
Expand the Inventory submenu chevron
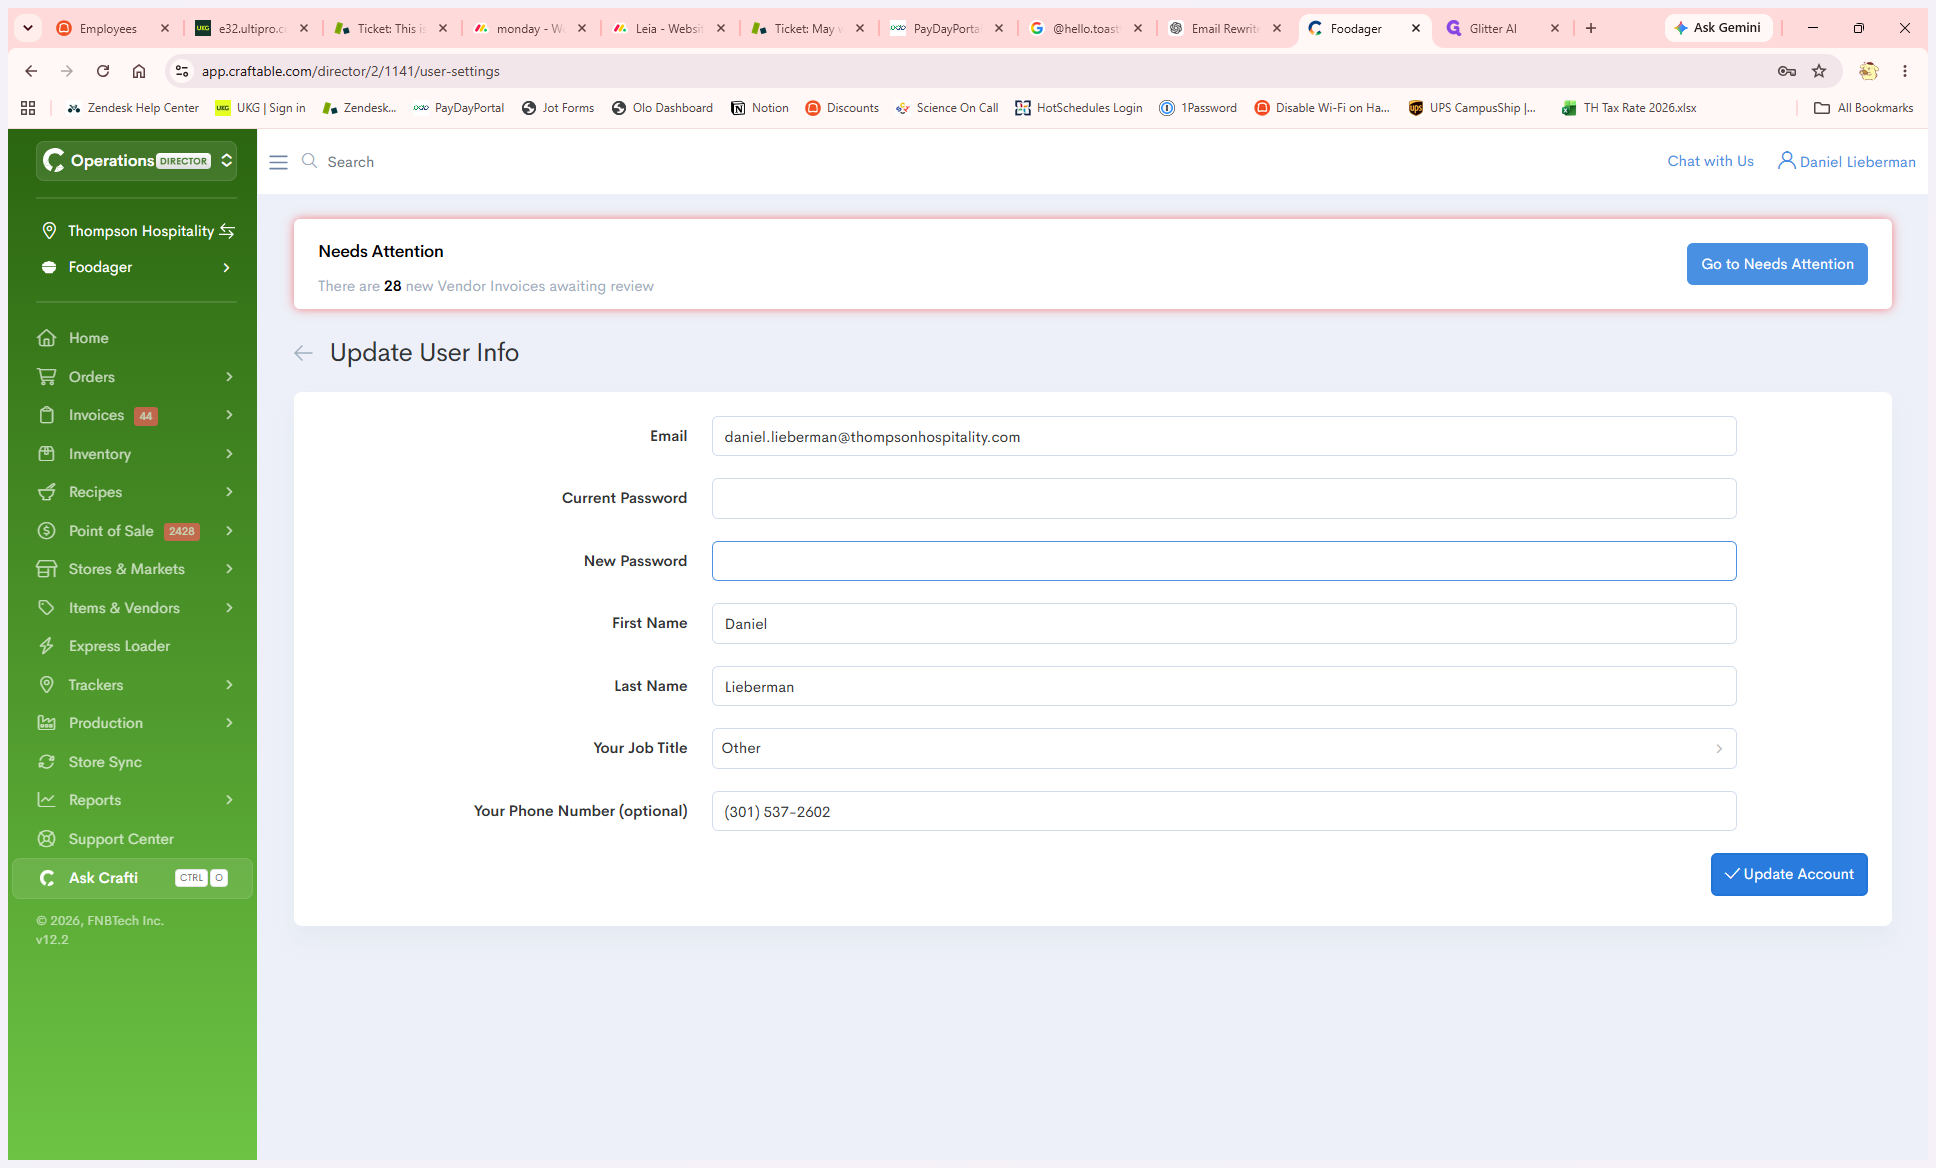click(229, 454)
